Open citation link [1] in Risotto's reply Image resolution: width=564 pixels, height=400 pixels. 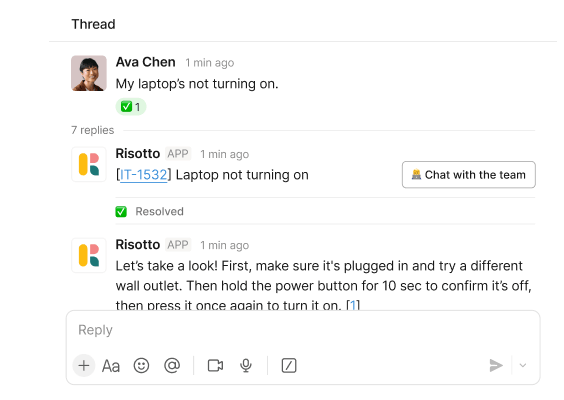[x=353, y=305]
